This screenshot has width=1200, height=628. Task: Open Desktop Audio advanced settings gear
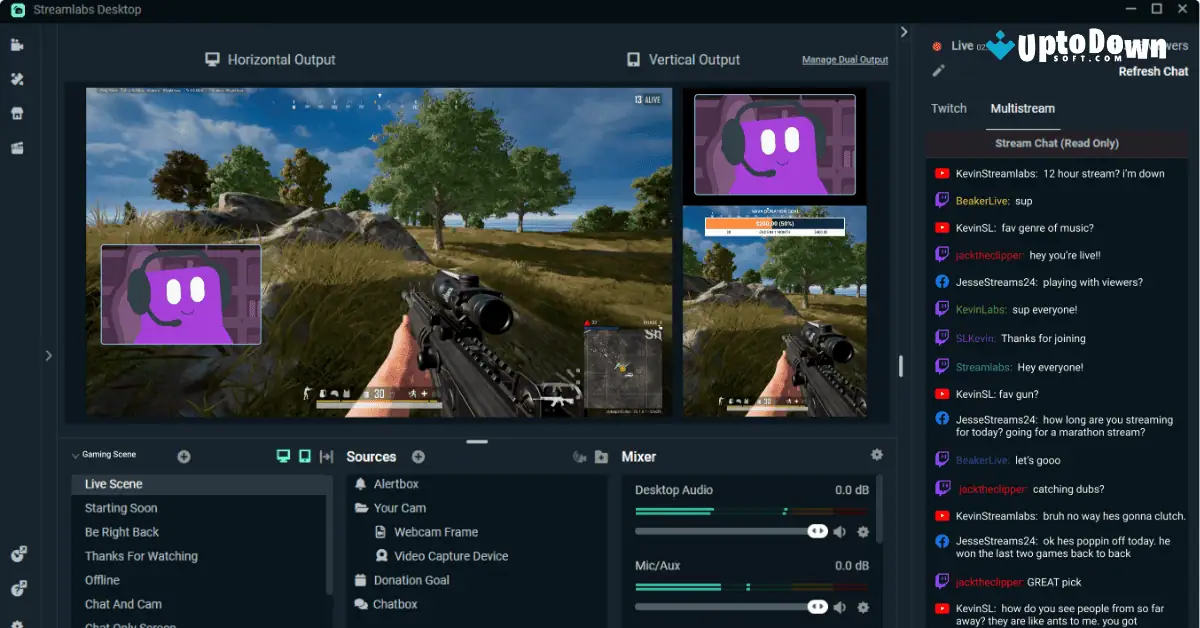(x=863, y=532)
